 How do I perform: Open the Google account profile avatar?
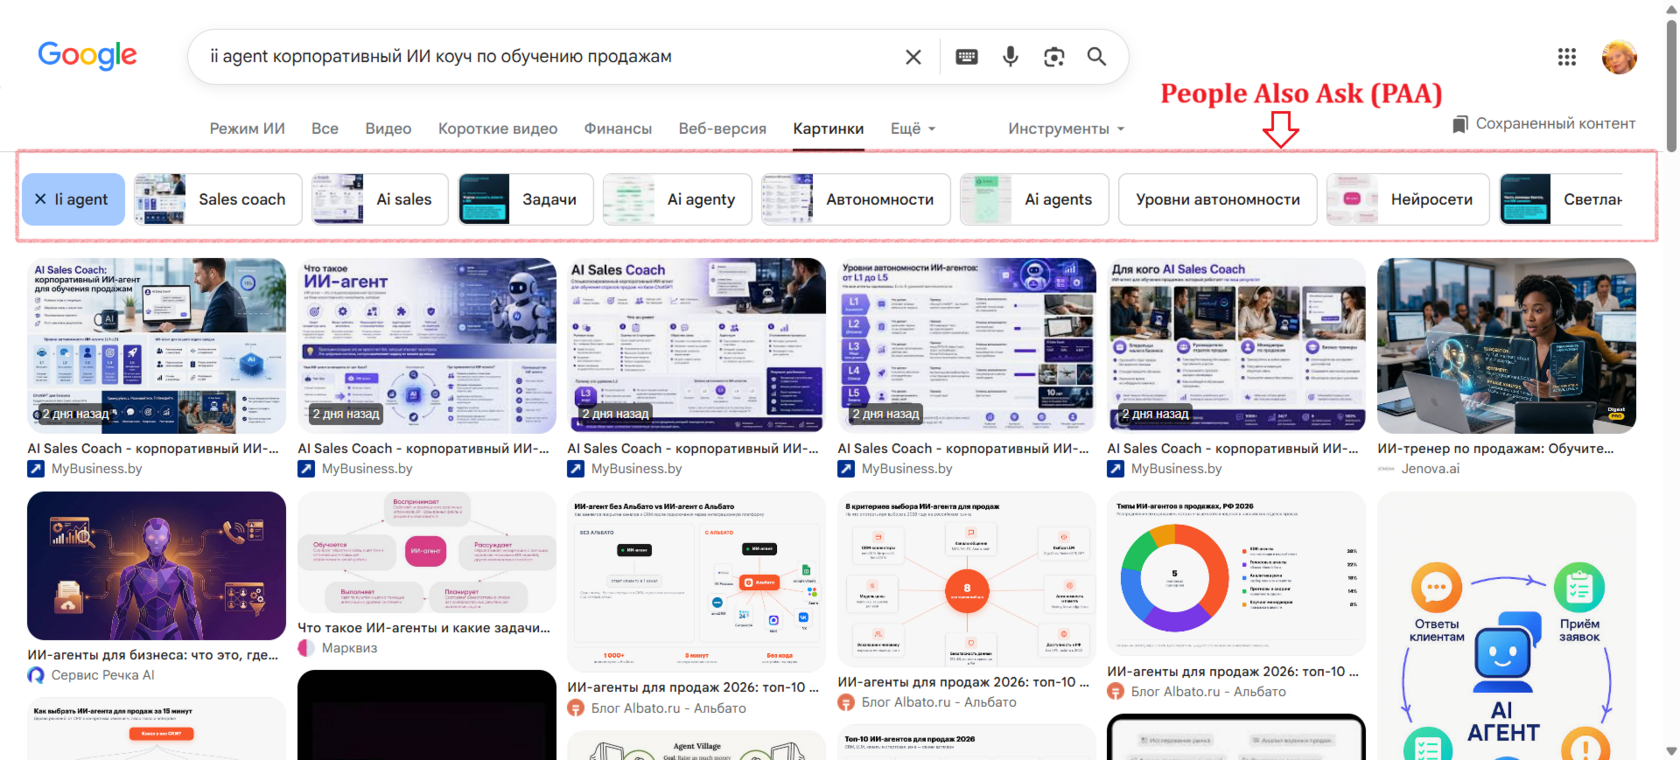point(1619,57)
